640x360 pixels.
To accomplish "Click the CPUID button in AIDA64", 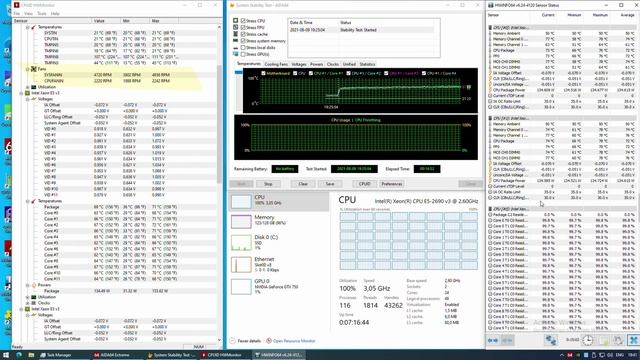I will click(364, 184).
